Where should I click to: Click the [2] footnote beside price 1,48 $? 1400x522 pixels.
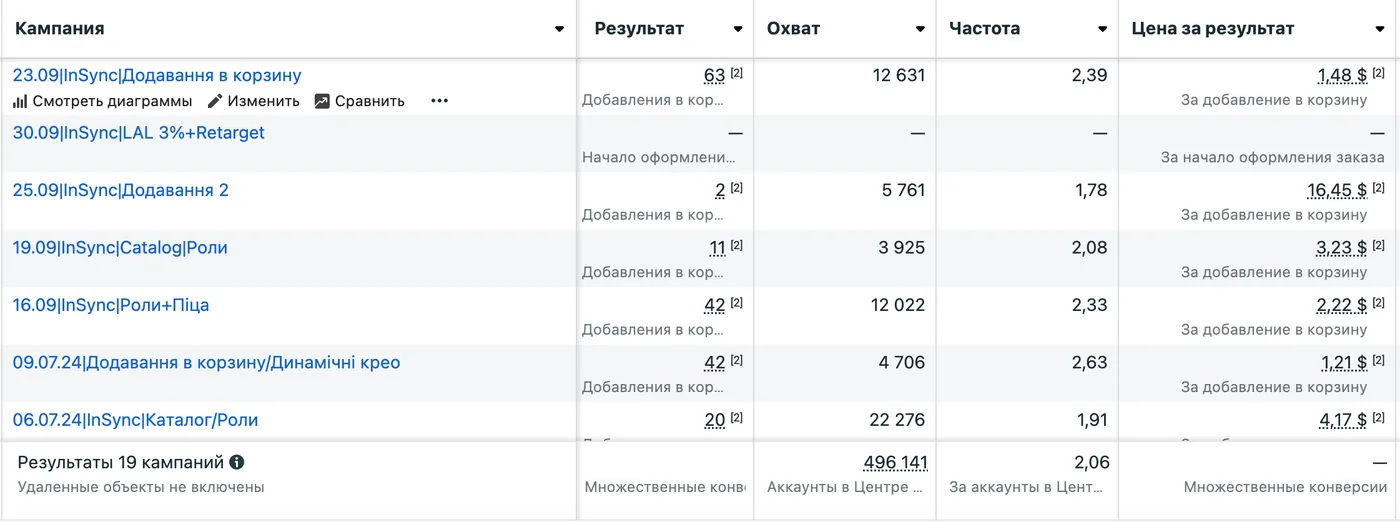point(1378,73)
